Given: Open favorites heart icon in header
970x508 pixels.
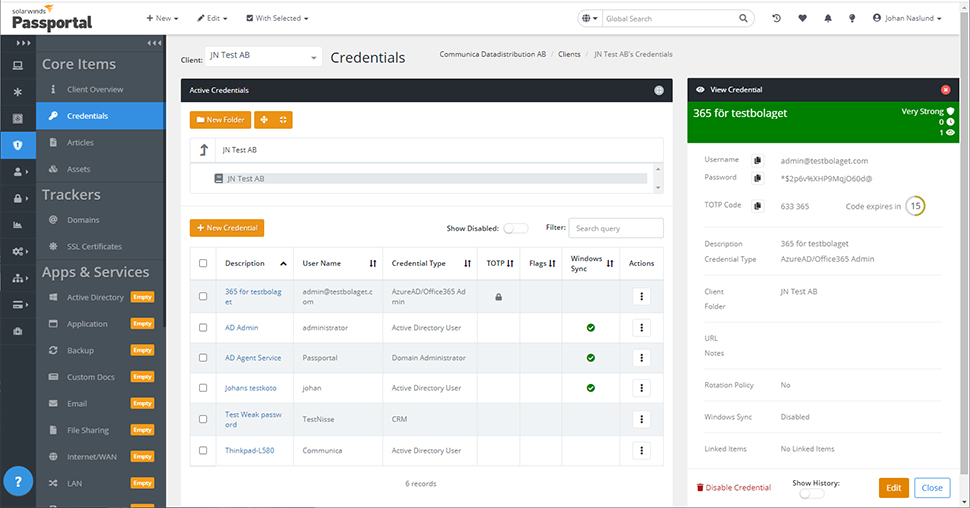Looking at the screenshot, I should (802, 19).
